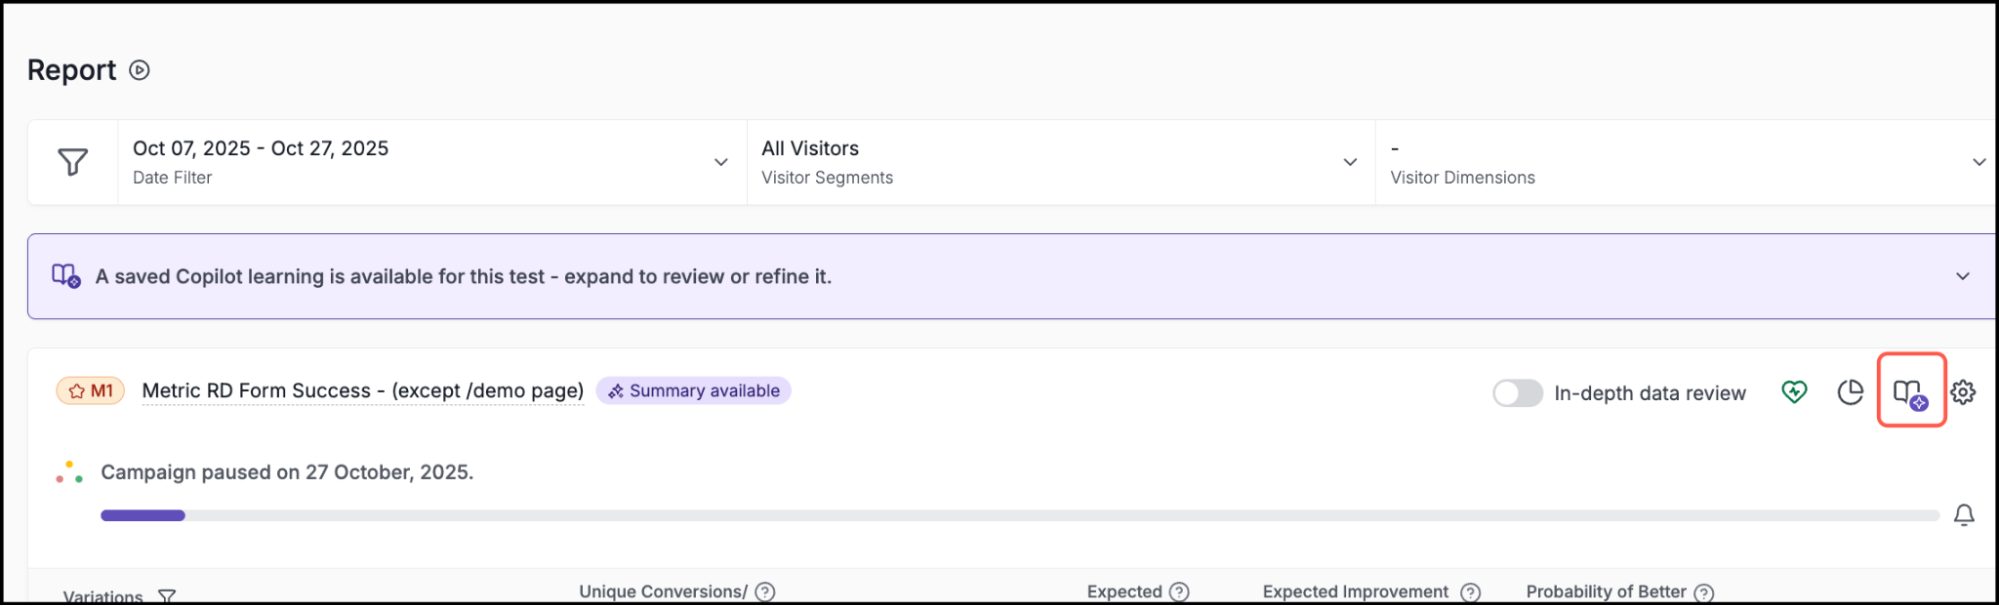Open metric settings gear icon
The width and height of the screenshot is (1999, 606).
click(x=1963, y=392)
